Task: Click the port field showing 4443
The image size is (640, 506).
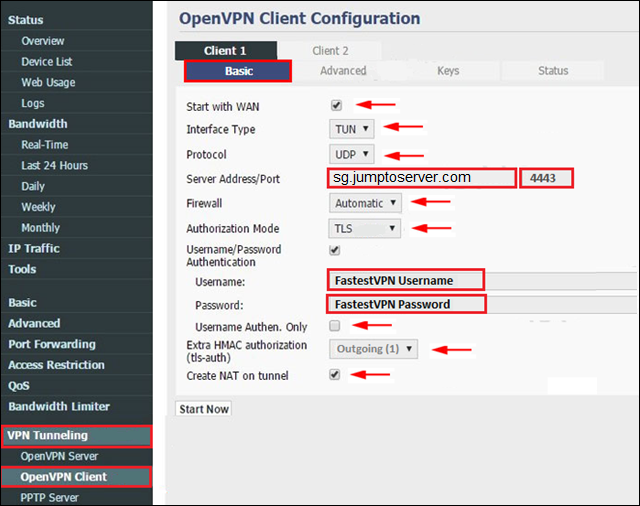Action: coord(546,178)
